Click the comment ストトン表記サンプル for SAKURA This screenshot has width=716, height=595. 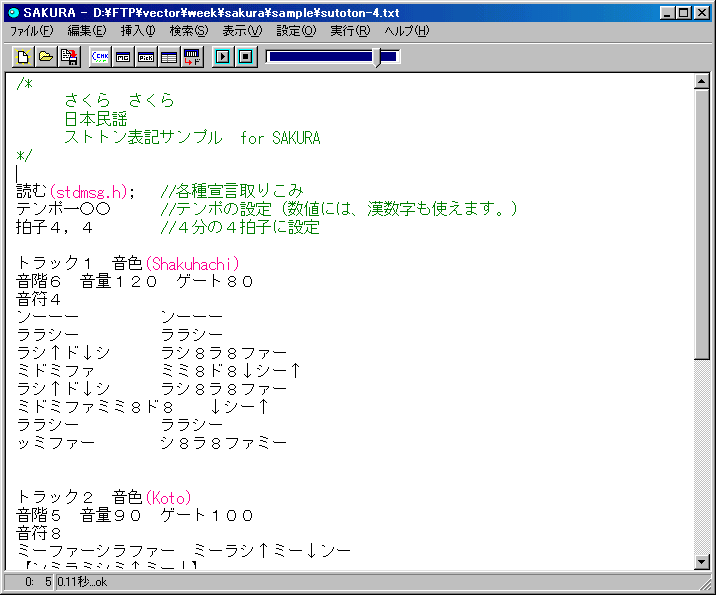coord(192,137)
